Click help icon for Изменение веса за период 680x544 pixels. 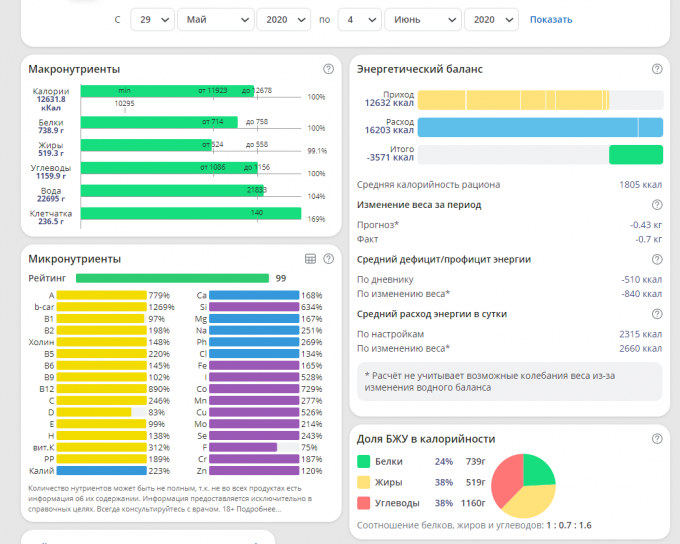pos(657,205)
